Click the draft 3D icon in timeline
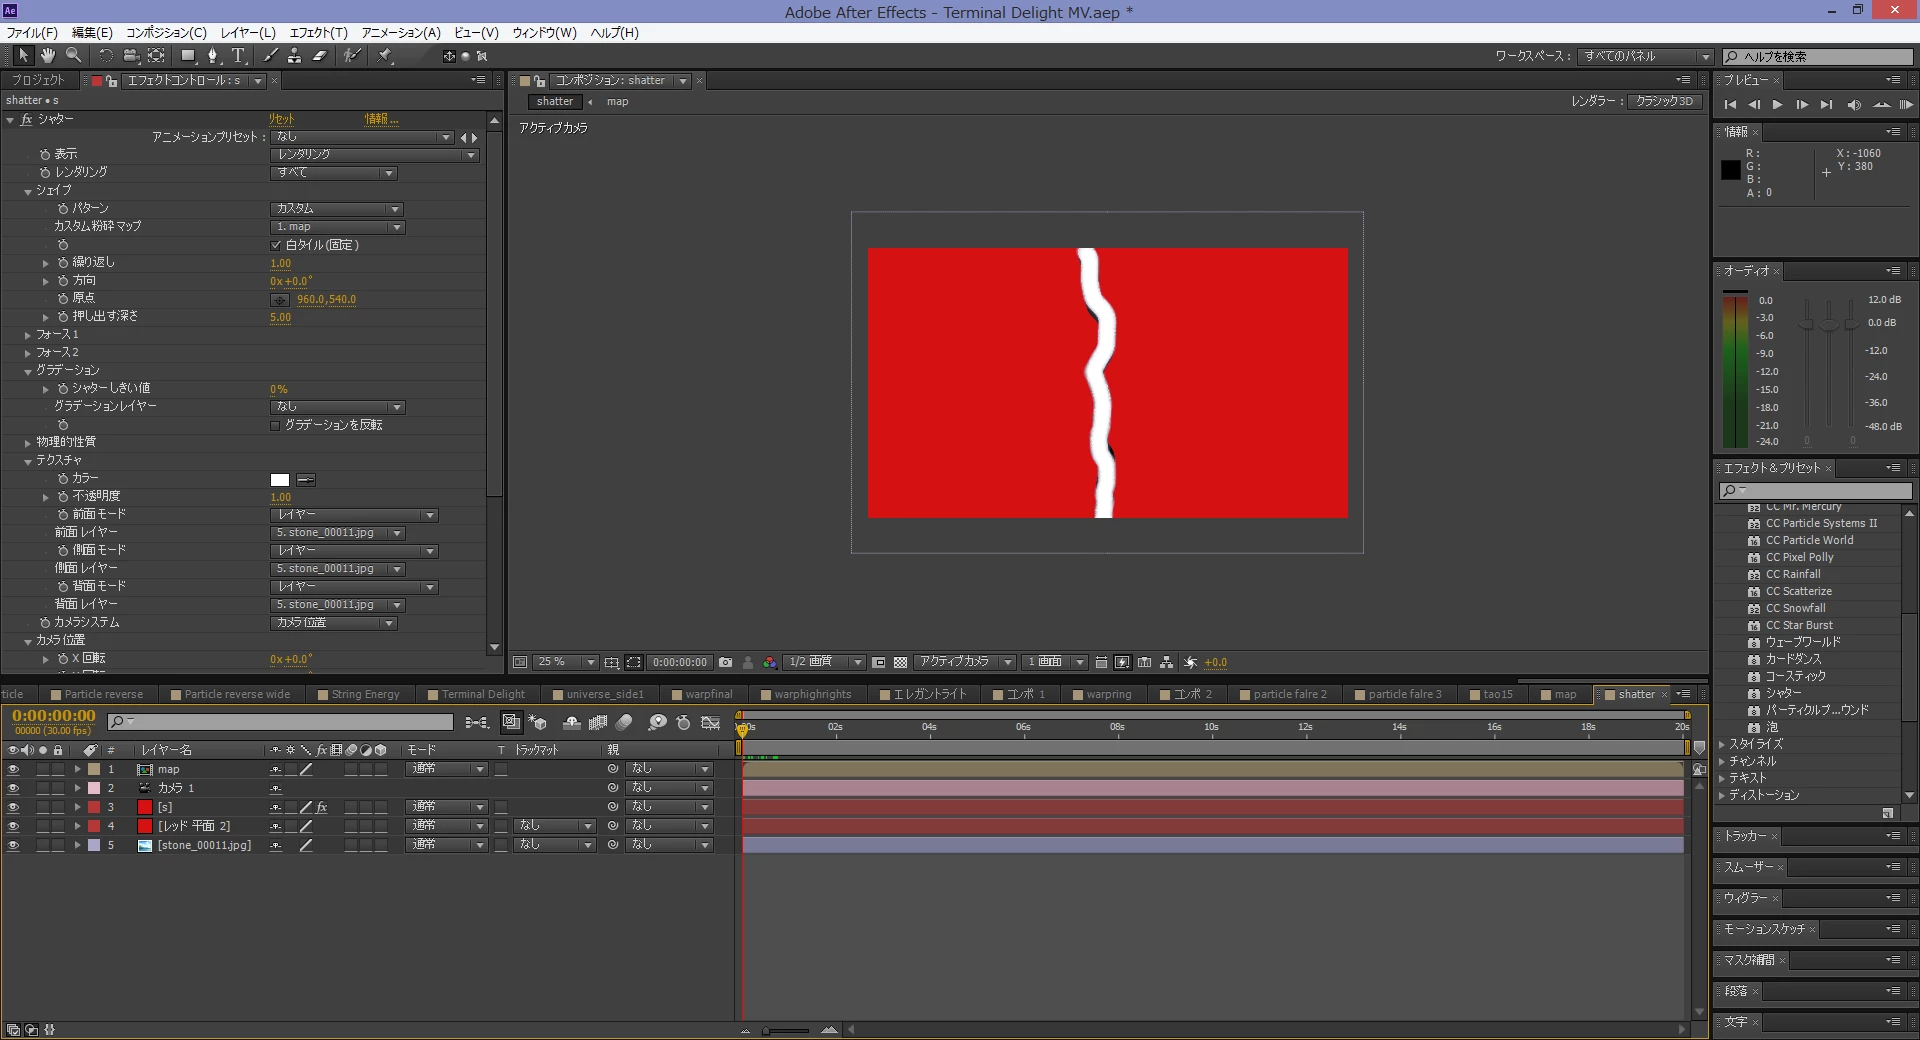This screenshot has height=1040, width=1920. pyautogui.click(x=537, y=722)
